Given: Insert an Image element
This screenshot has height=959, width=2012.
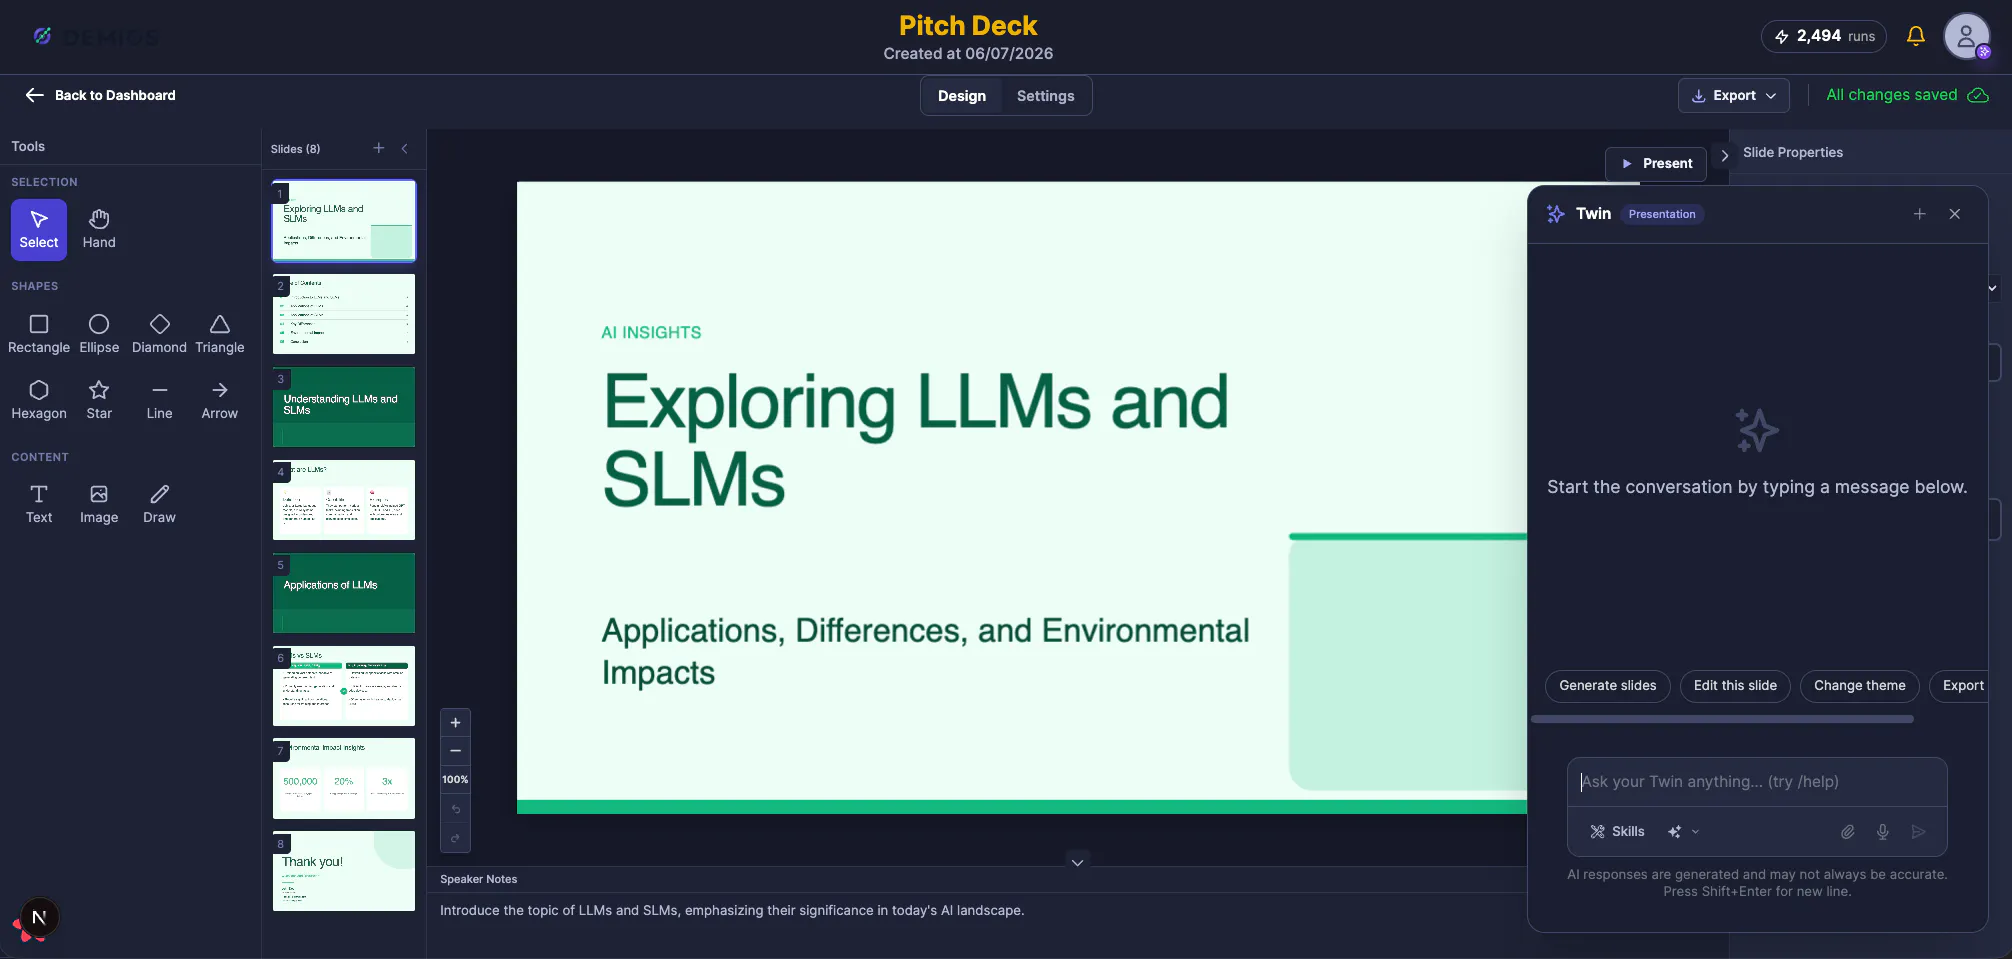Looking at the screenshot, I should pyautogui.click(x=99, y=504).
